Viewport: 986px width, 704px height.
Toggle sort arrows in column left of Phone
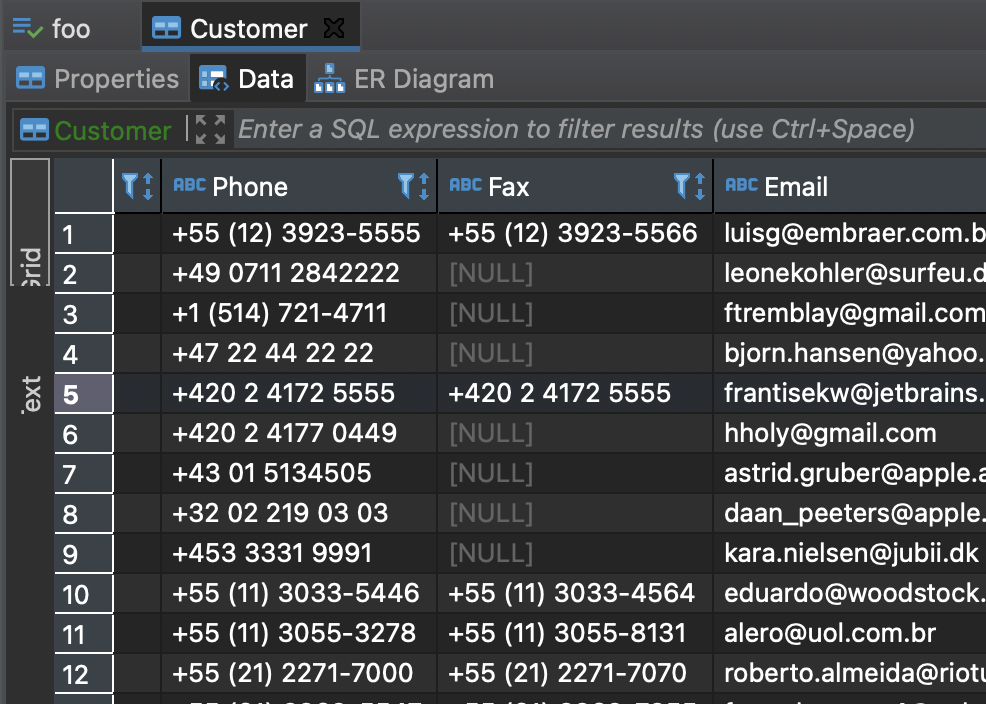[148, 187]
